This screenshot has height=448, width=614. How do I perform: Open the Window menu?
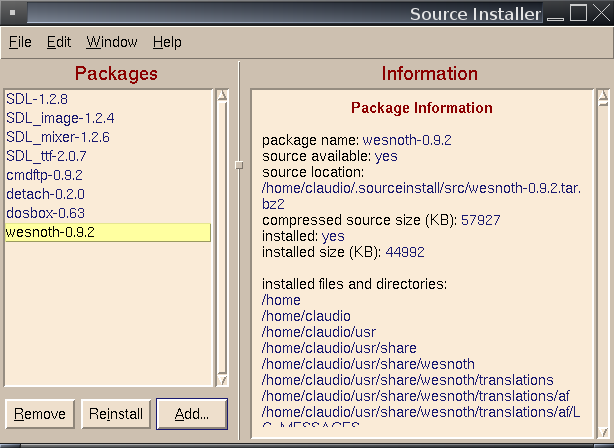[112, 42]
